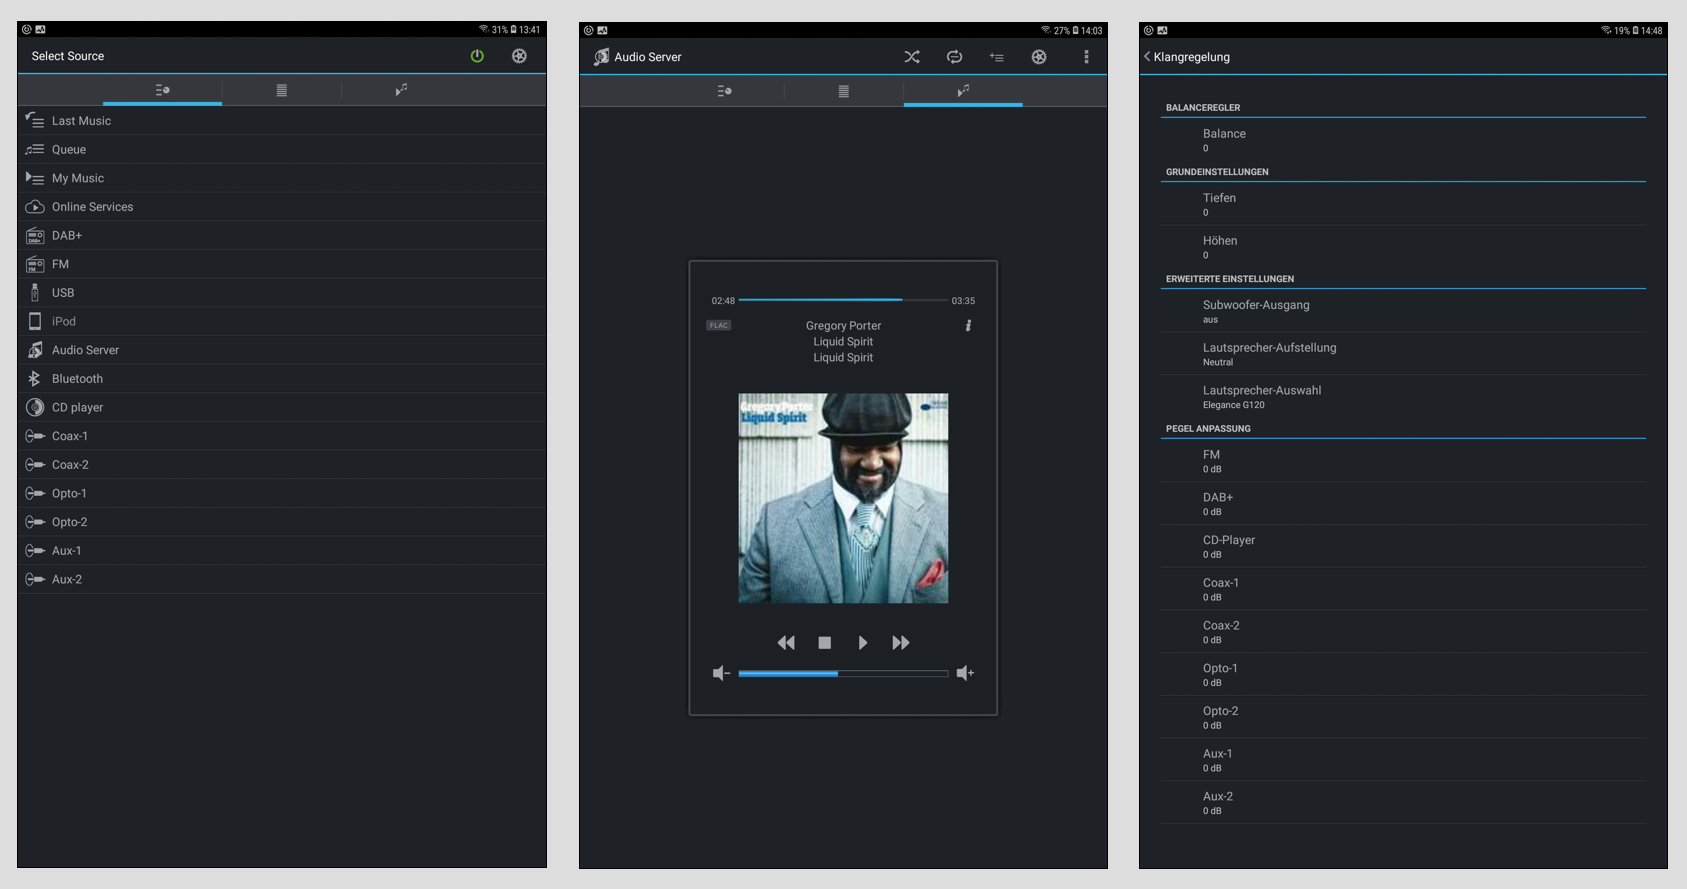Click the Liquid Spirit album cover
This screenshot has width=1687, height=889.
(843, 498)
